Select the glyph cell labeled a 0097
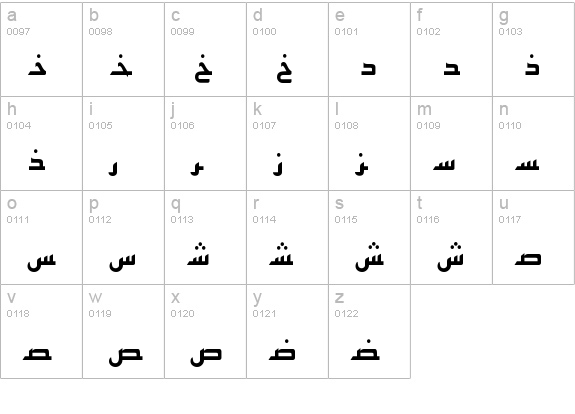Image resolution: width=575 pixels, height=414 pixels. [x=41, y=50]
